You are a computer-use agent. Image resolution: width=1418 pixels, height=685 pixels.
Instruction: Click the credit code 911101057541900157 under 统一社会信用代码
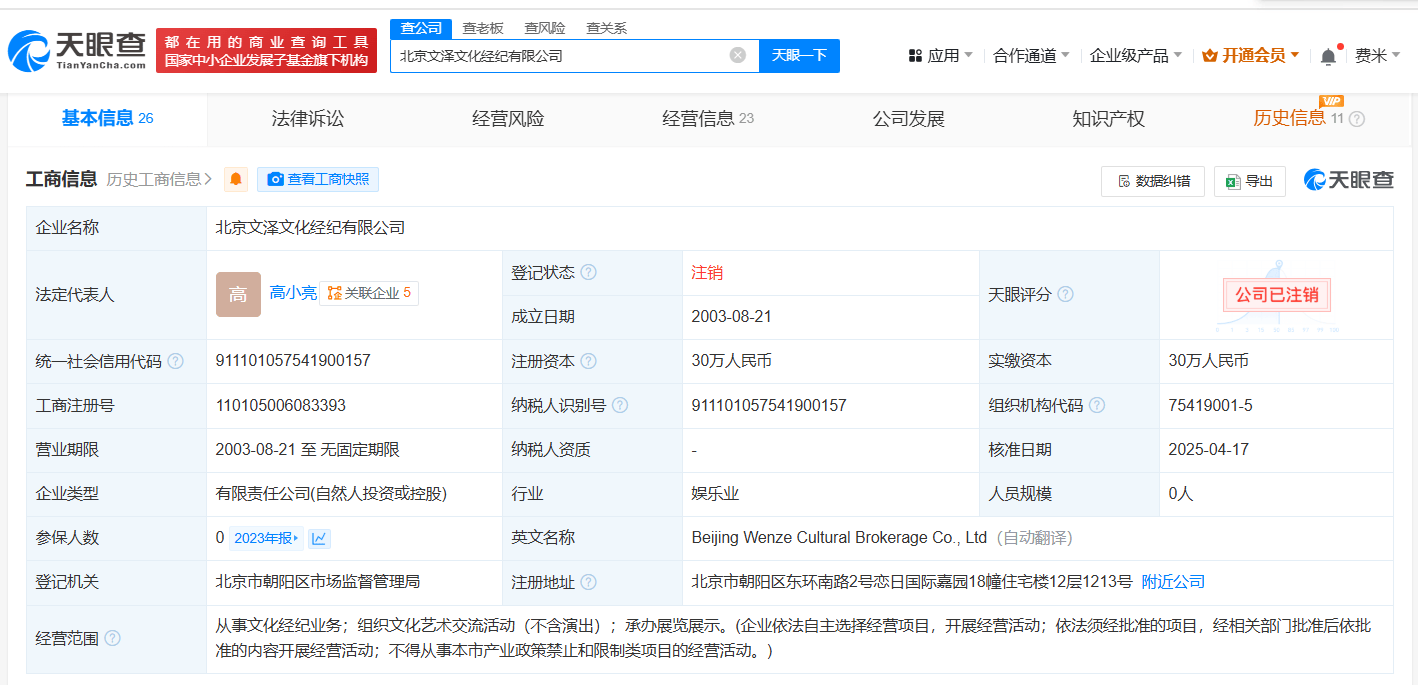coord(293,361)
